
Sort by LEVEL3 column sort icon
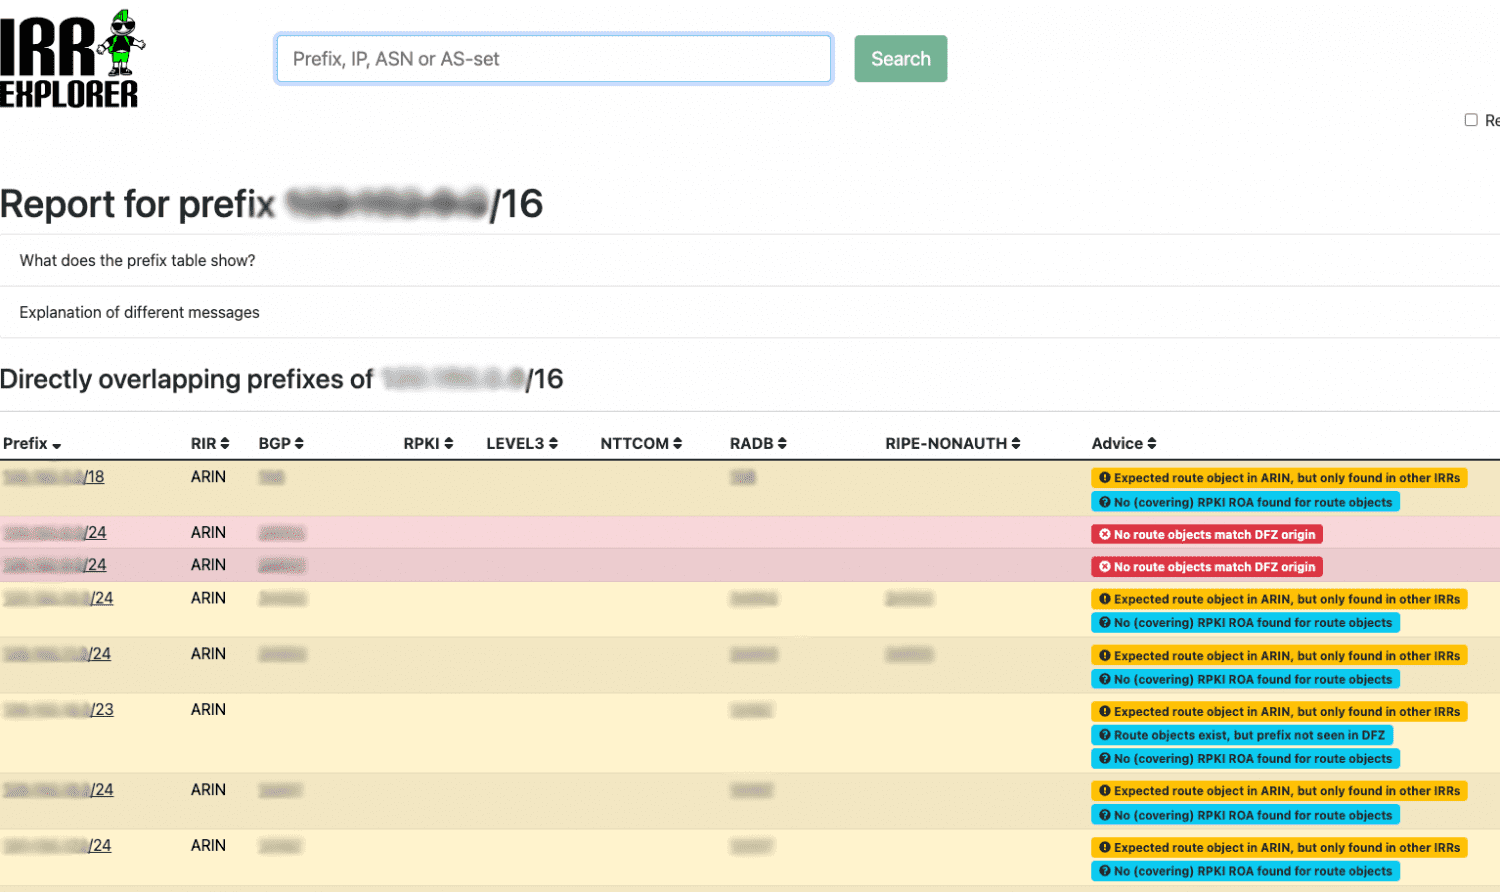coord(553,443)
